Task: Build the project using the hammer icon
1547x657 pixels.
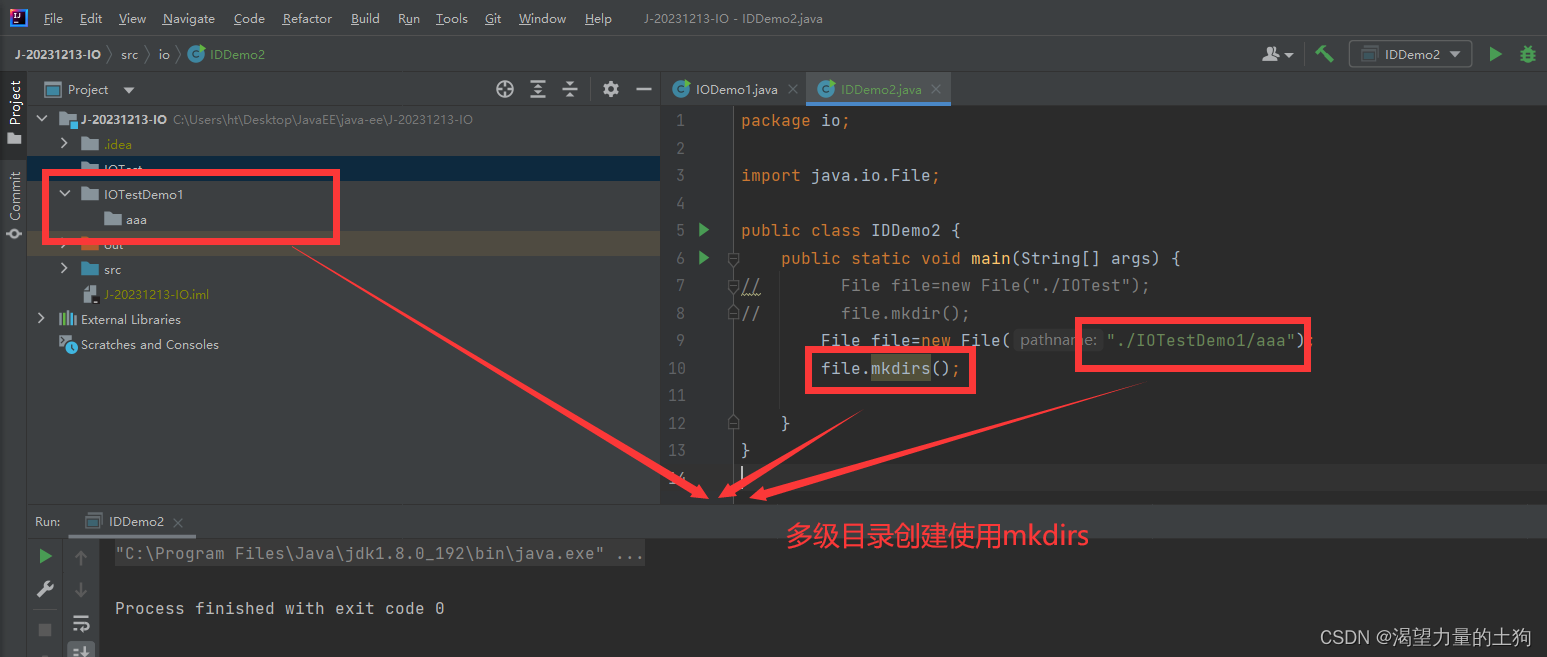Action: (1324, 54)
